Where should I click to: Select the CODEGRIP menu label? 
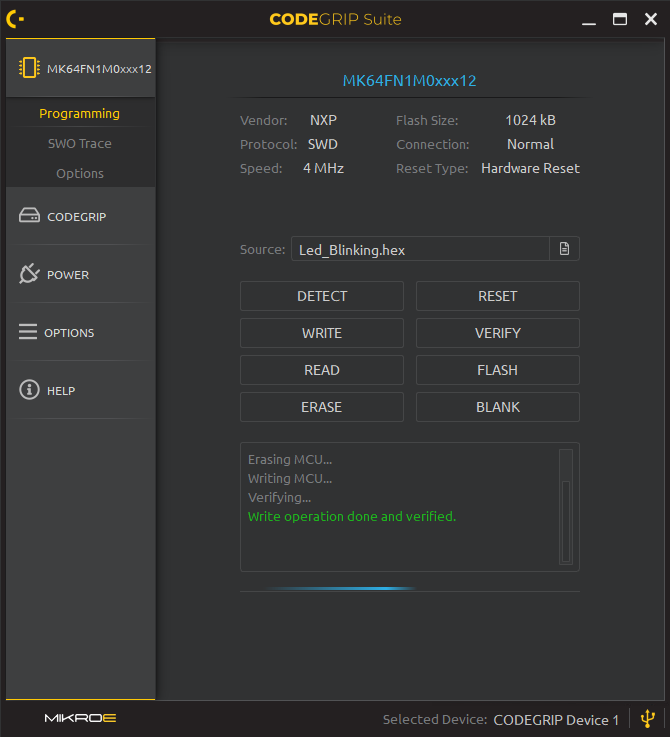click(x=77, y=217)
